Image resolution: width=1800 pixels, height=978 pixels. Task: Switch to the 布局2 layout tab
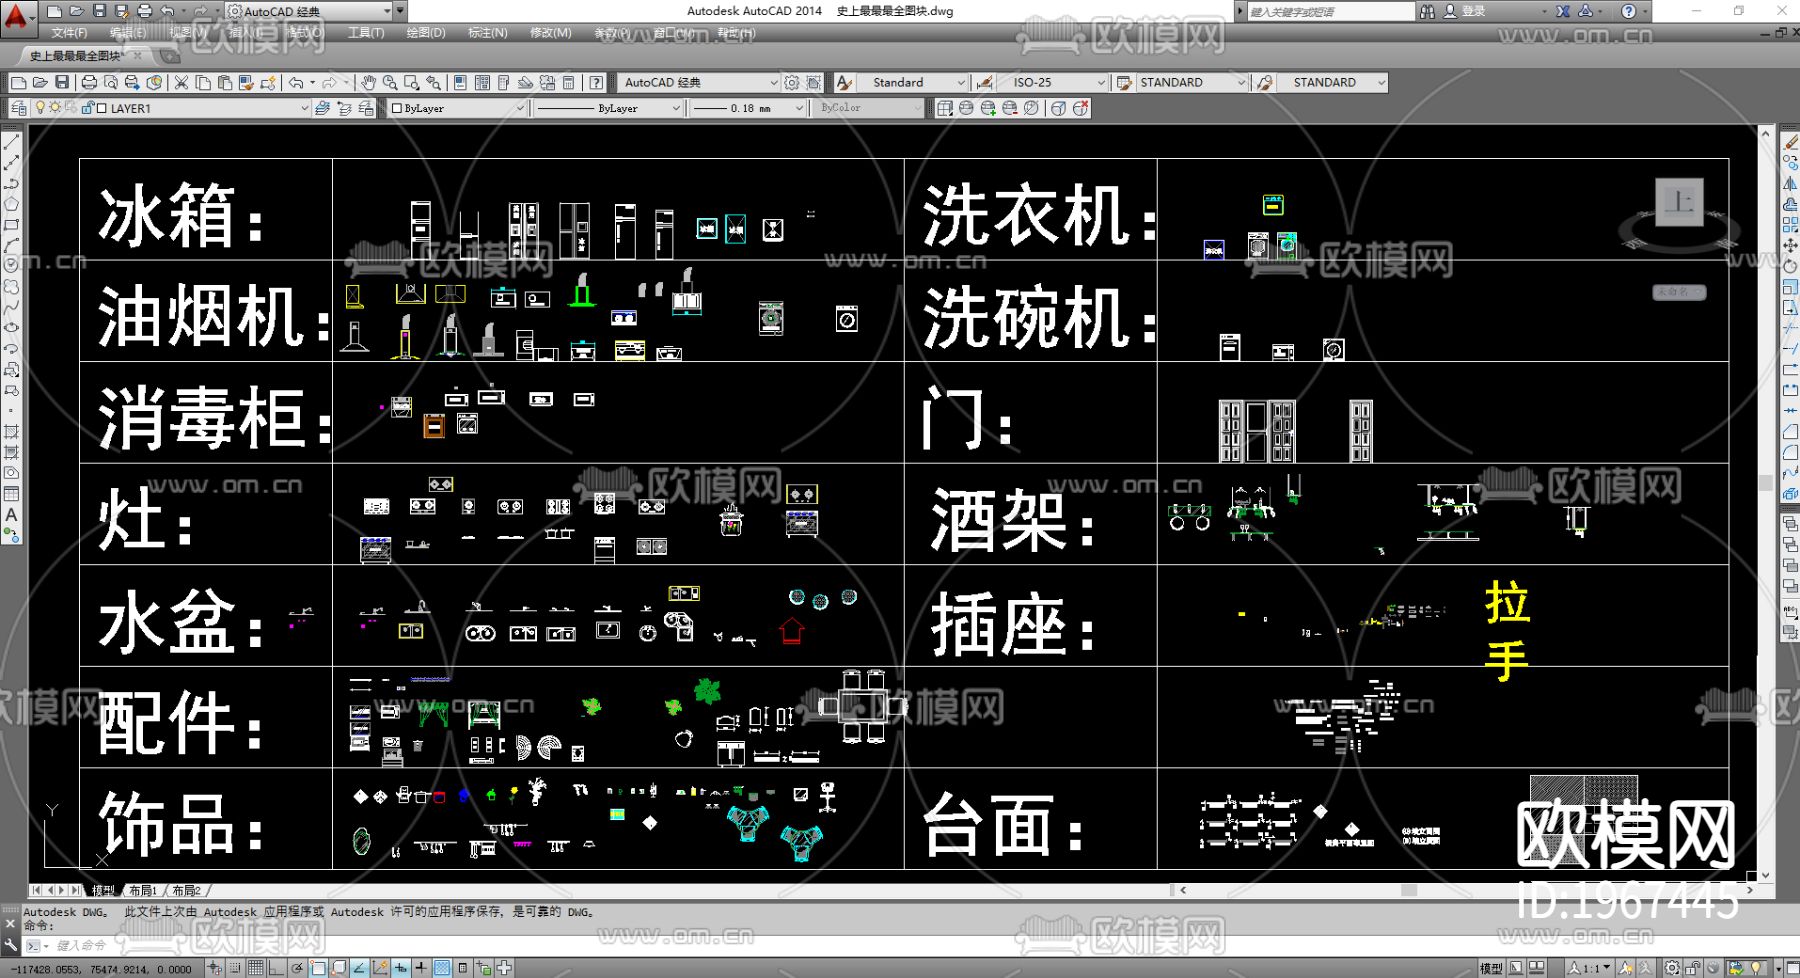pyautogui.click(x=187, y=890)
